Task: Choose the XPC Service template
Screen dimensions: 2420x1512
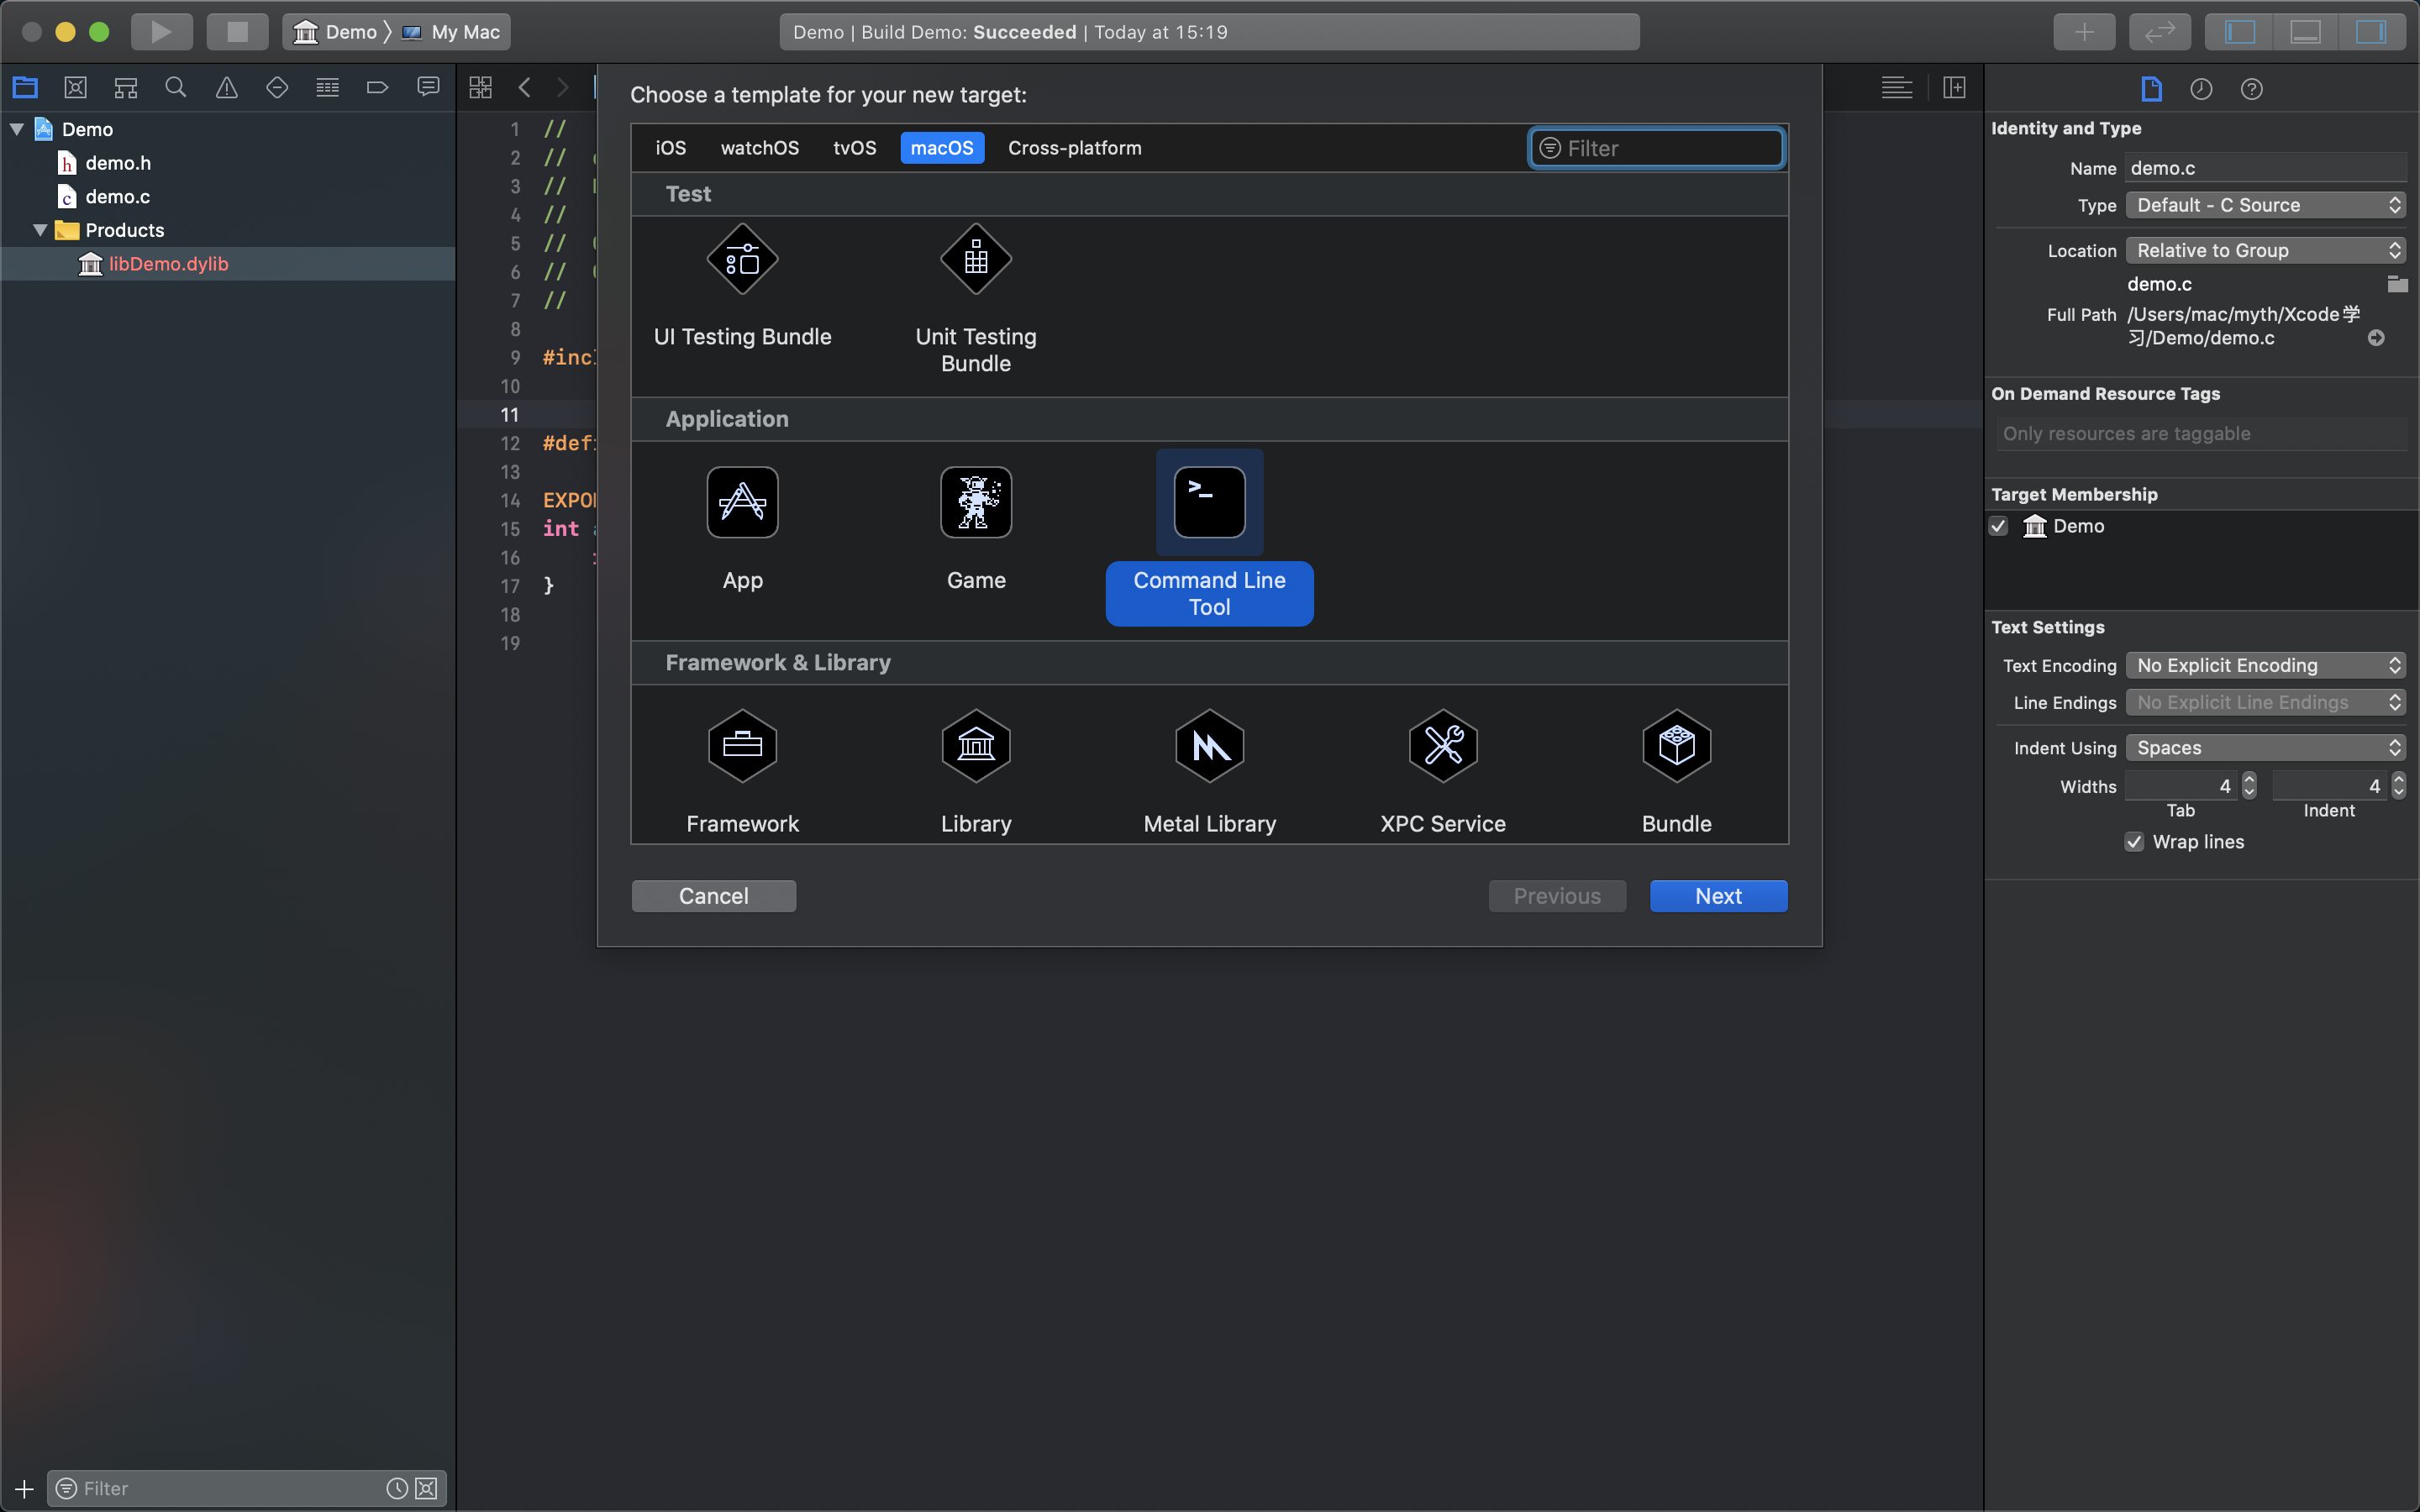Action: tap(1442, 746)
